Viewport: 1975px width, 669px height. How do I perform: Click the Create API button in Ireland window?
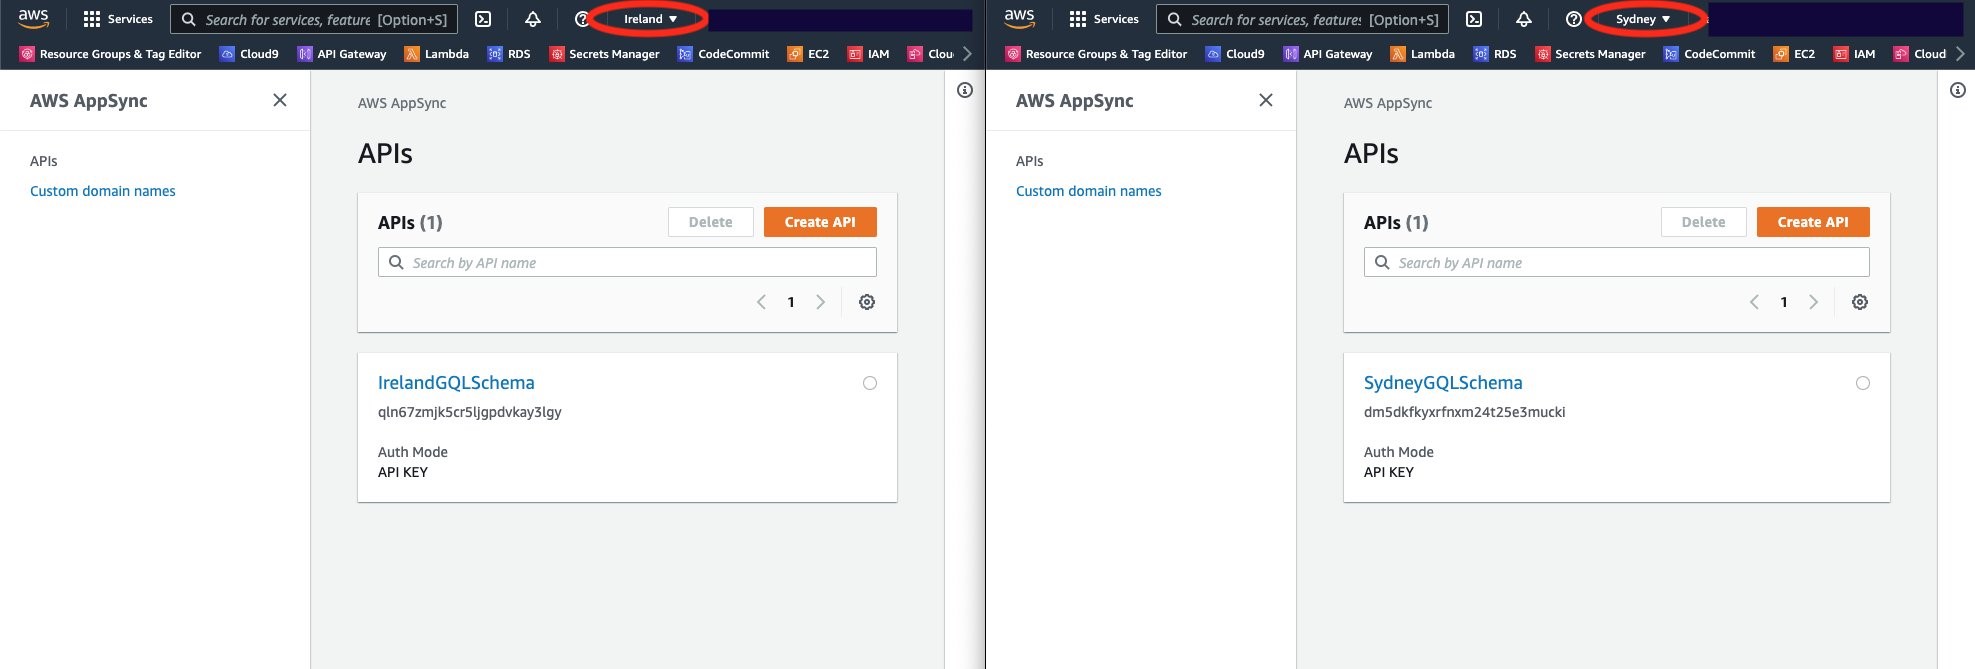(820, 222)
